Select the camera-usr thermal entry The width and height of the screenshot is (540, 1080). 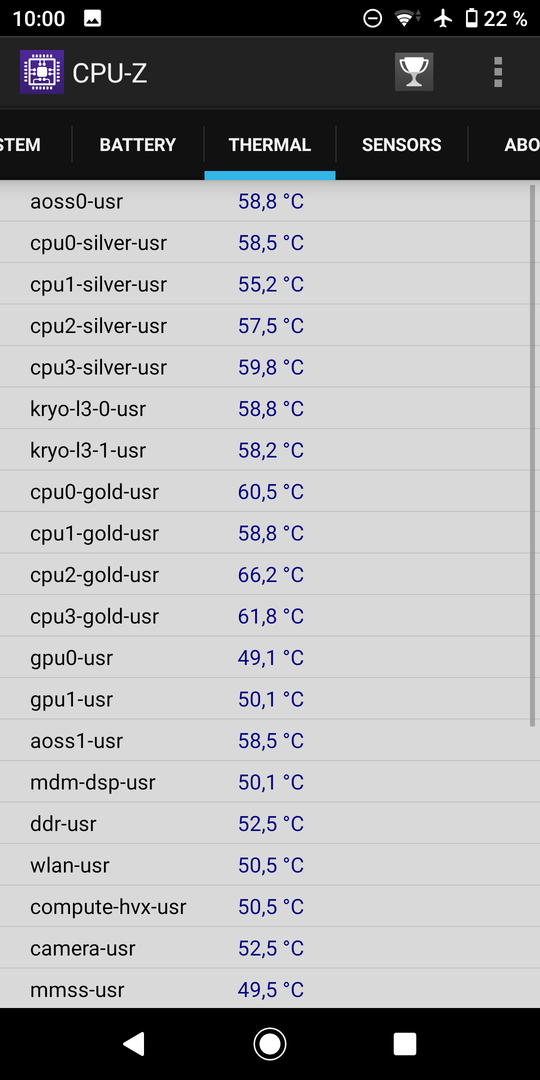(264, 948)
